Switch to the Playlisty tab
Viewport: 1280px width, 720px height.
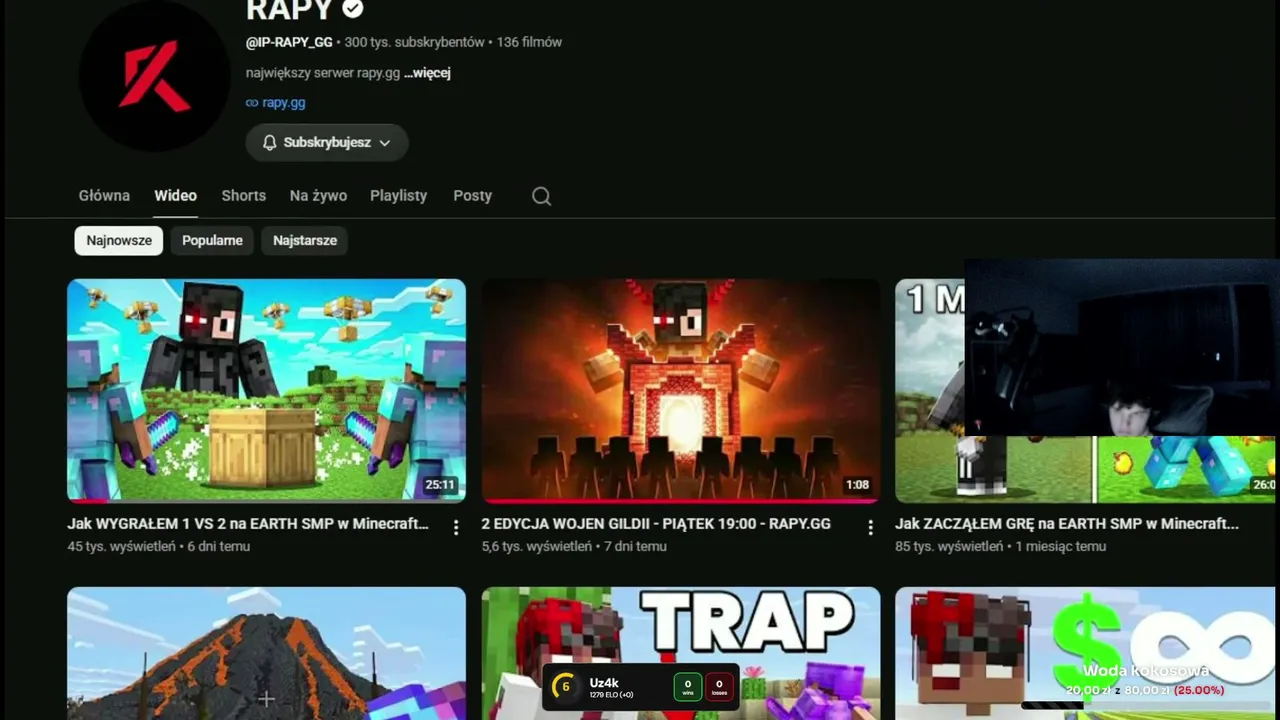pyautogui.click(x=398, y=196)
